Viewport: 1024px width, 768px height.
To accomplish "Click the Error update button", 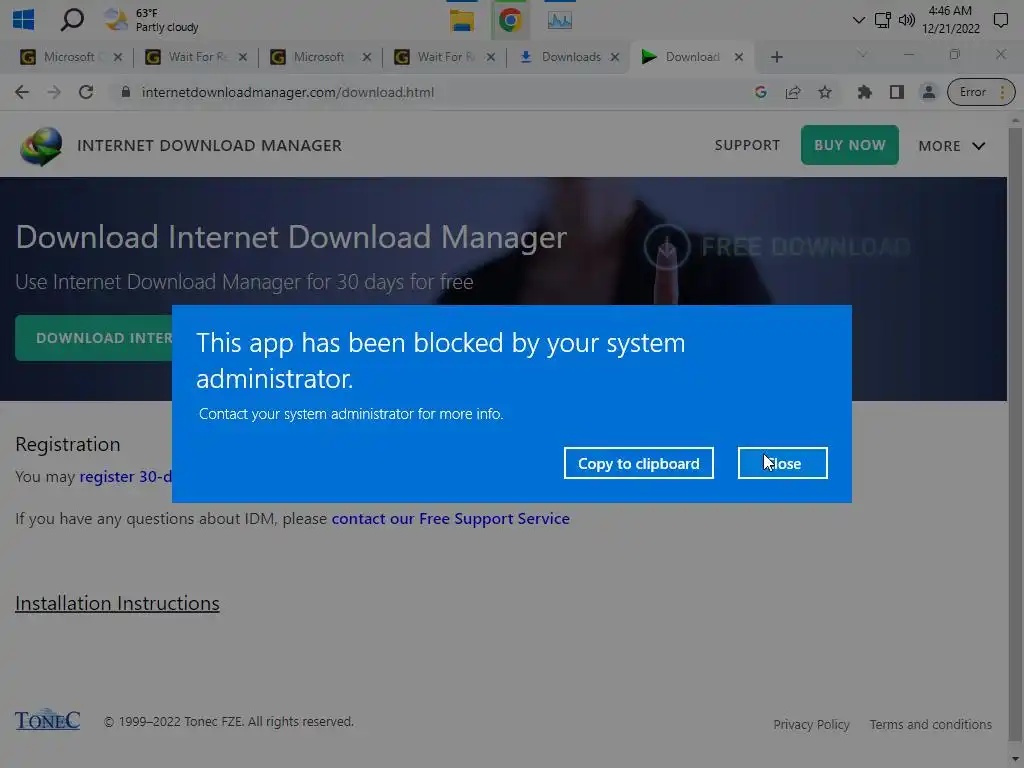I will coord(981,92).
